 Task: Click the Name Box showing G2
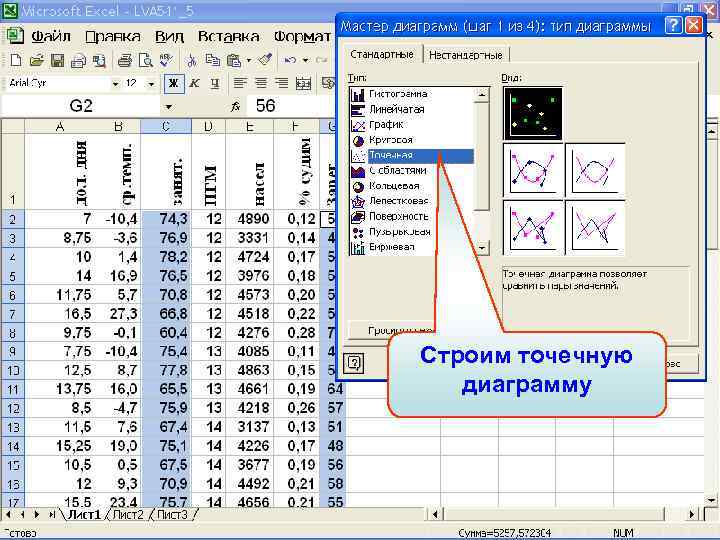(81, 106)
